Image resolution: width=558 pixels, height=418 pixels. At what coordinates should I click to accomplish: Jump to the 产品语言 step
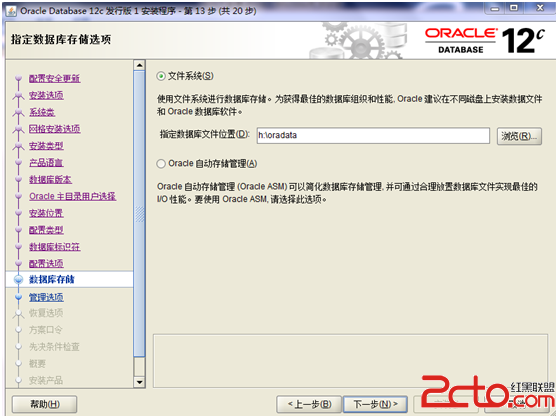(x=46, y=163)
